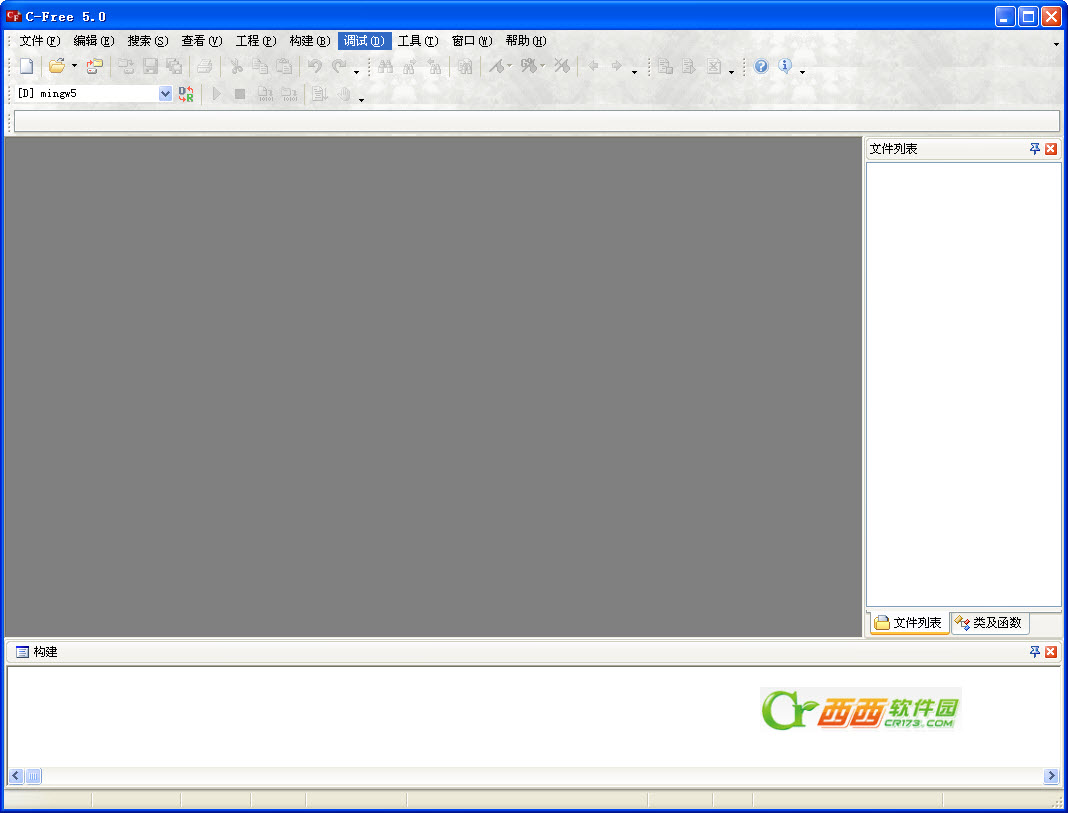1068x813 pixels.
Task: Click the navigate back arrow icon
Action: point(593,66)
